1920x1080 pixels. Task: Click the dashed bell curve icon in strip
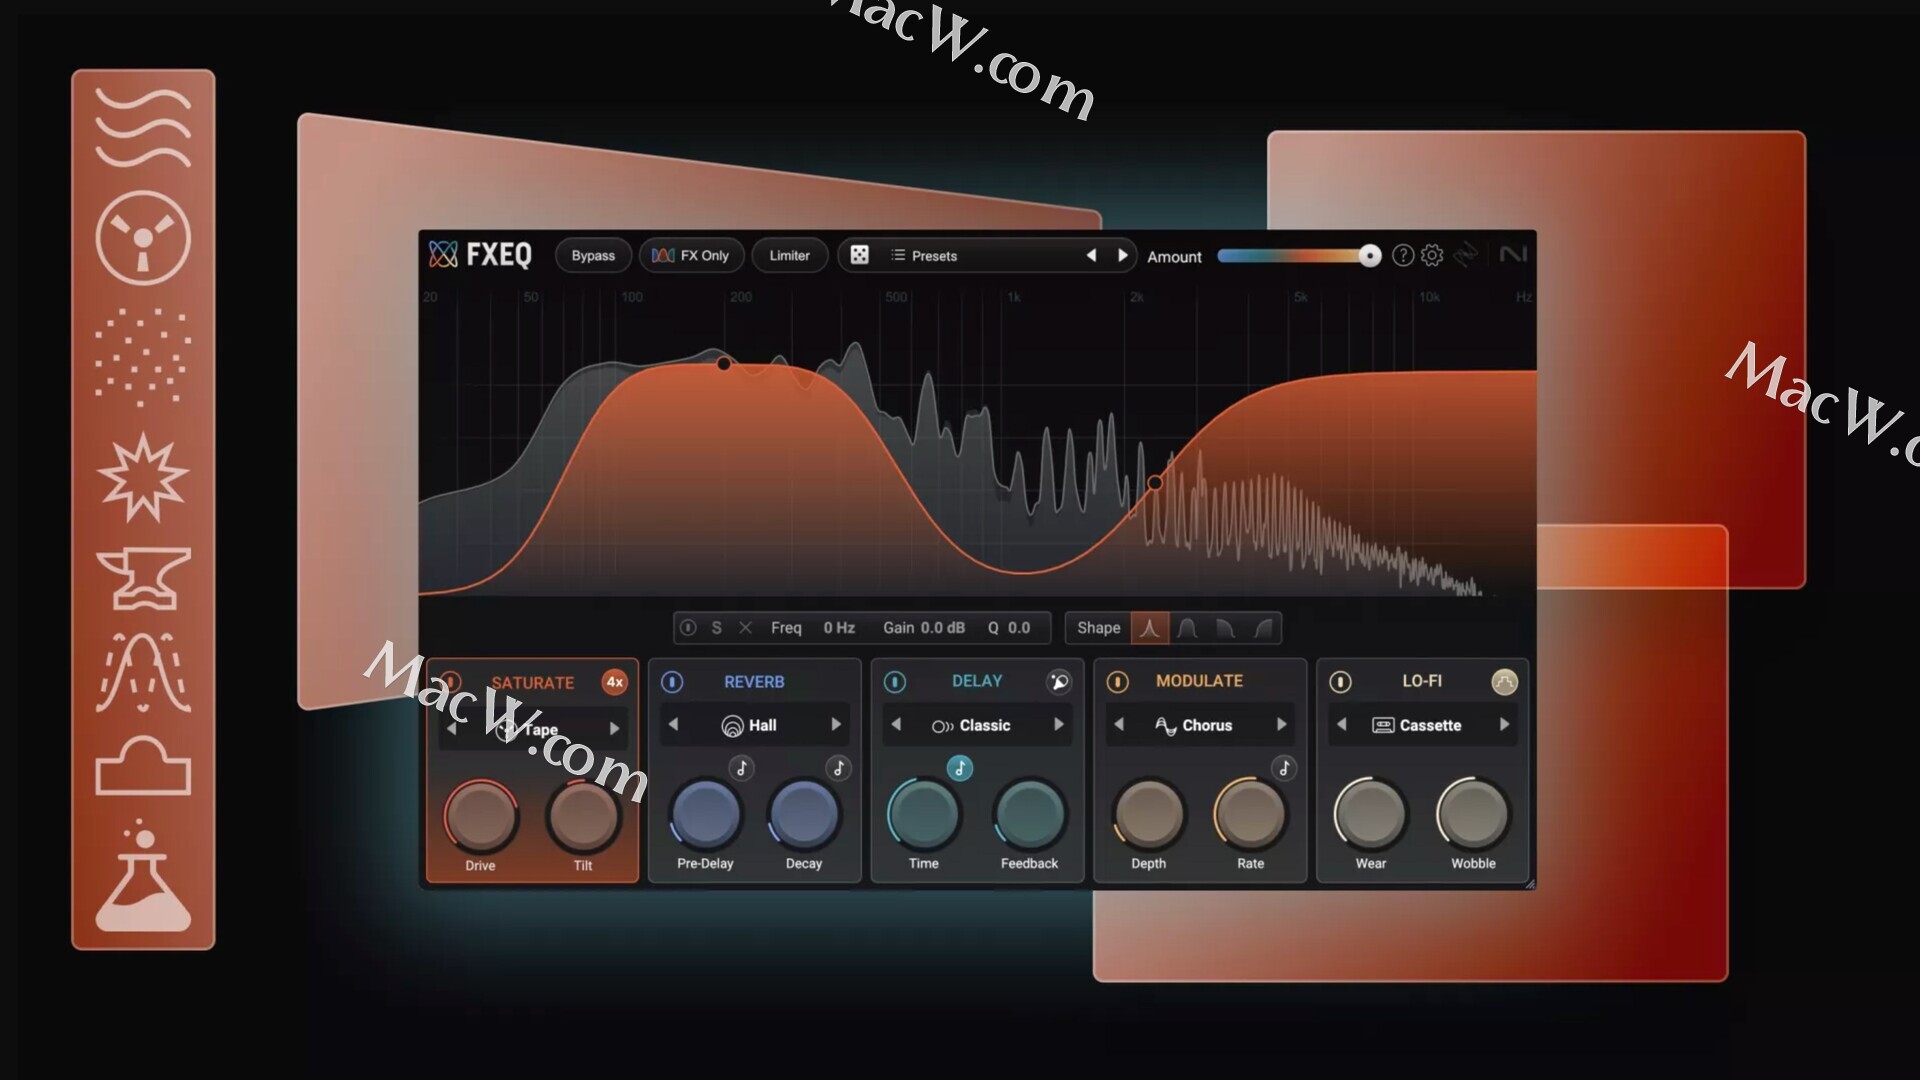[x=143, y=672]
